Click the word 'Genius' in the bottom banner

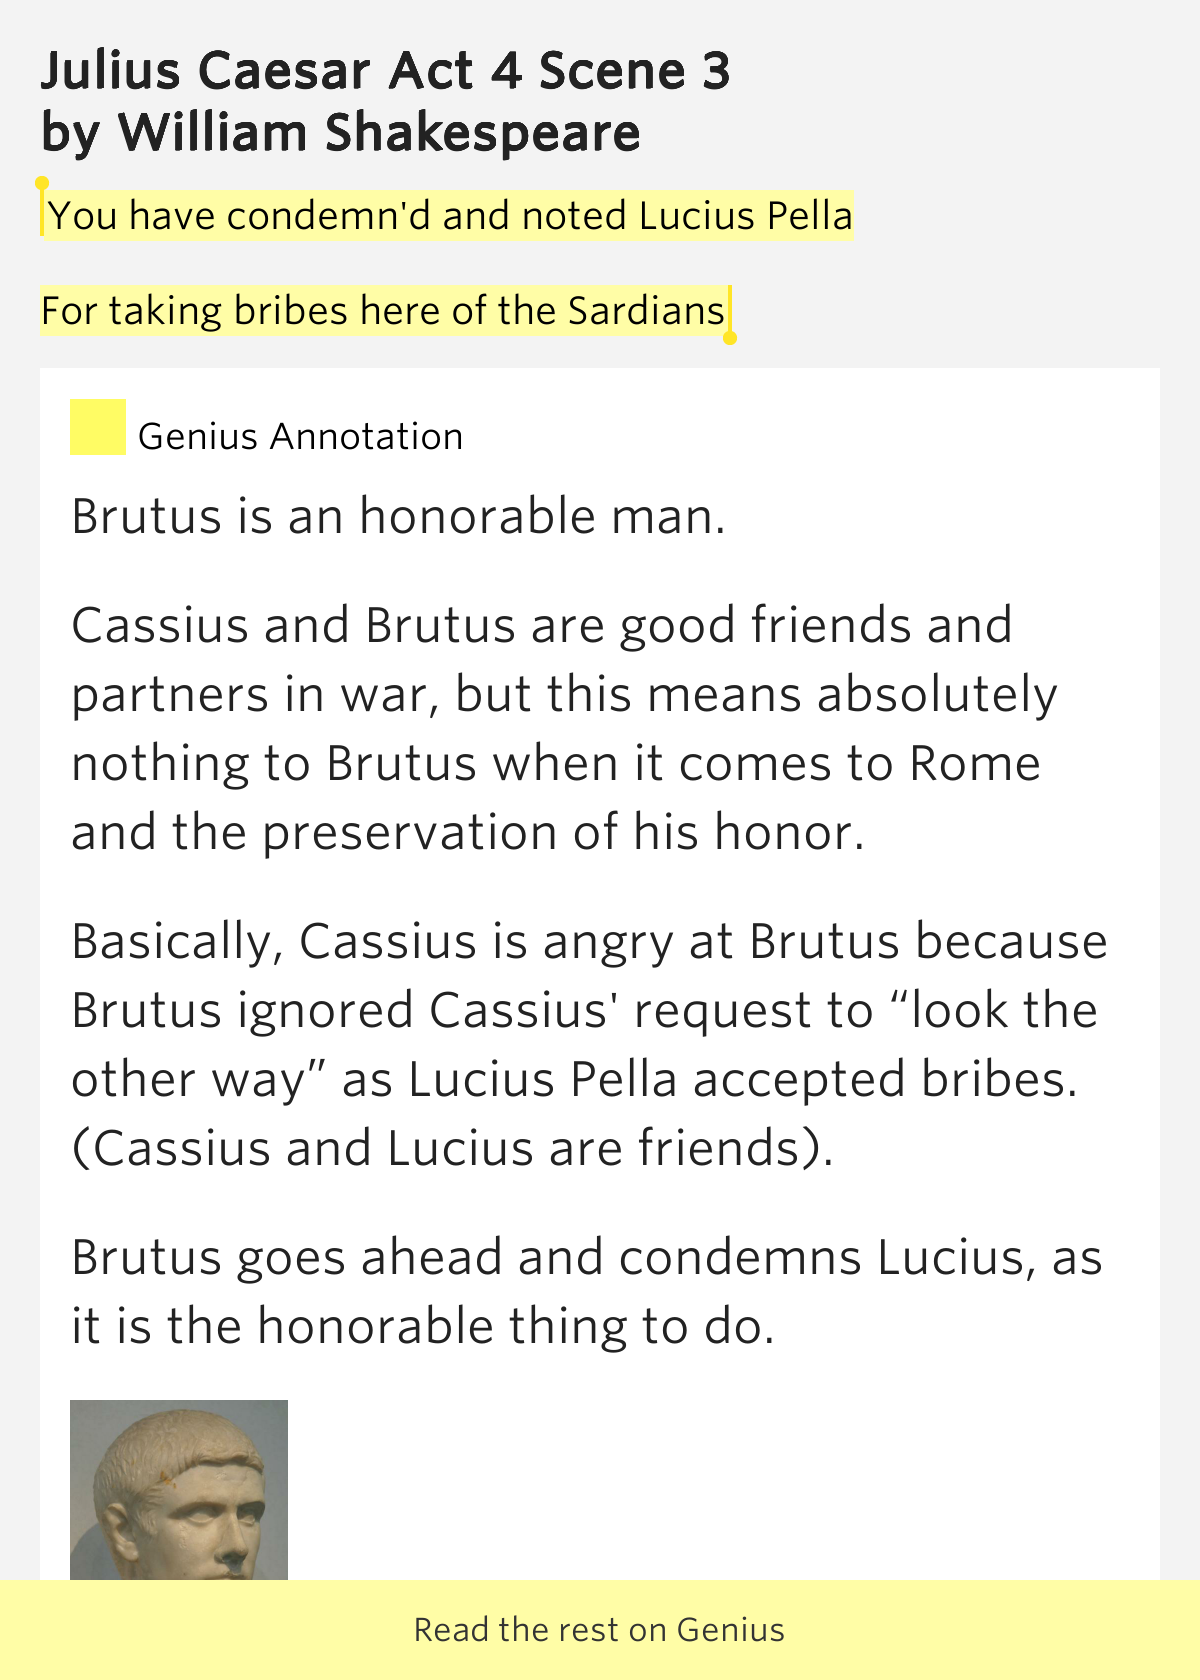tap(731, 1629)
